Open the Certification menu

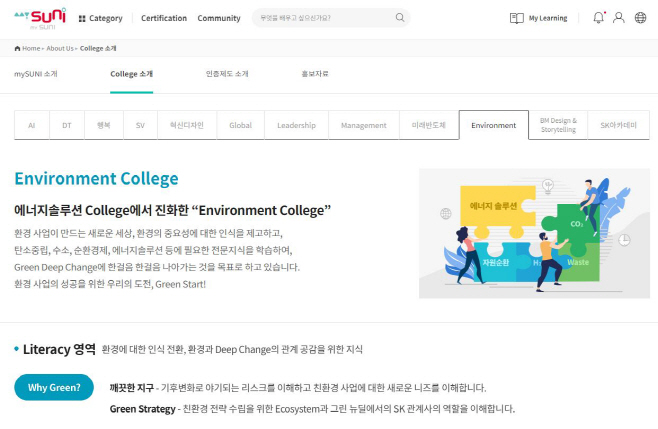(x=164, y=18)
